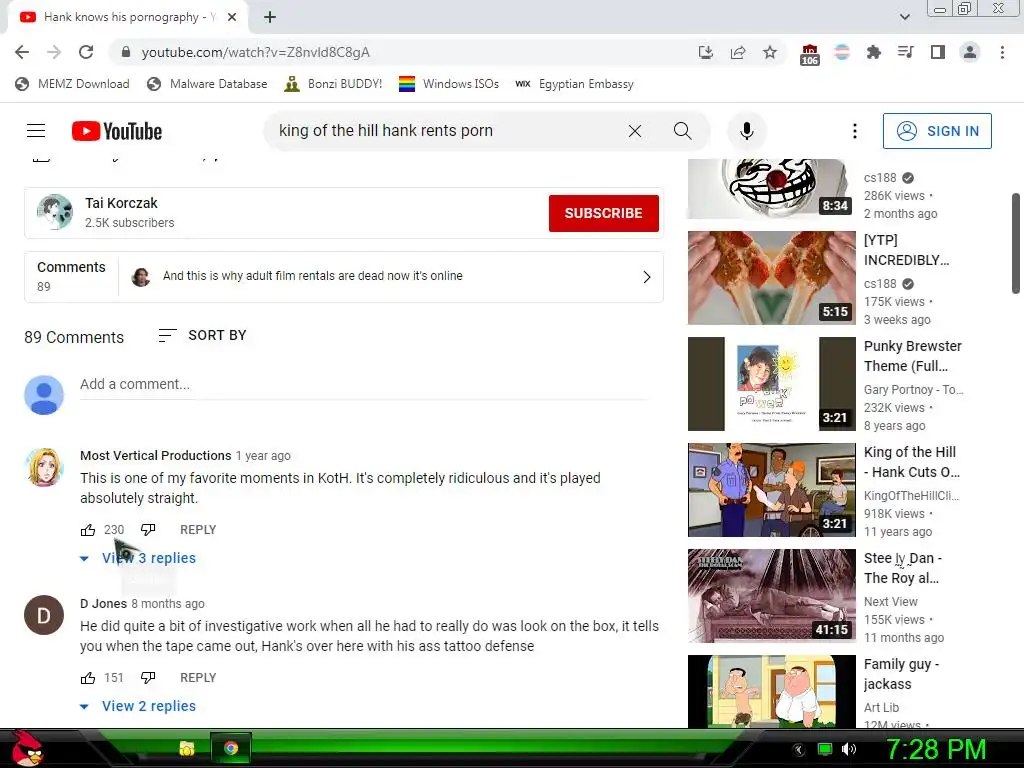Reload the YouTube page
The height and width of the screenshot is (768, 1024).
(86, 52)
